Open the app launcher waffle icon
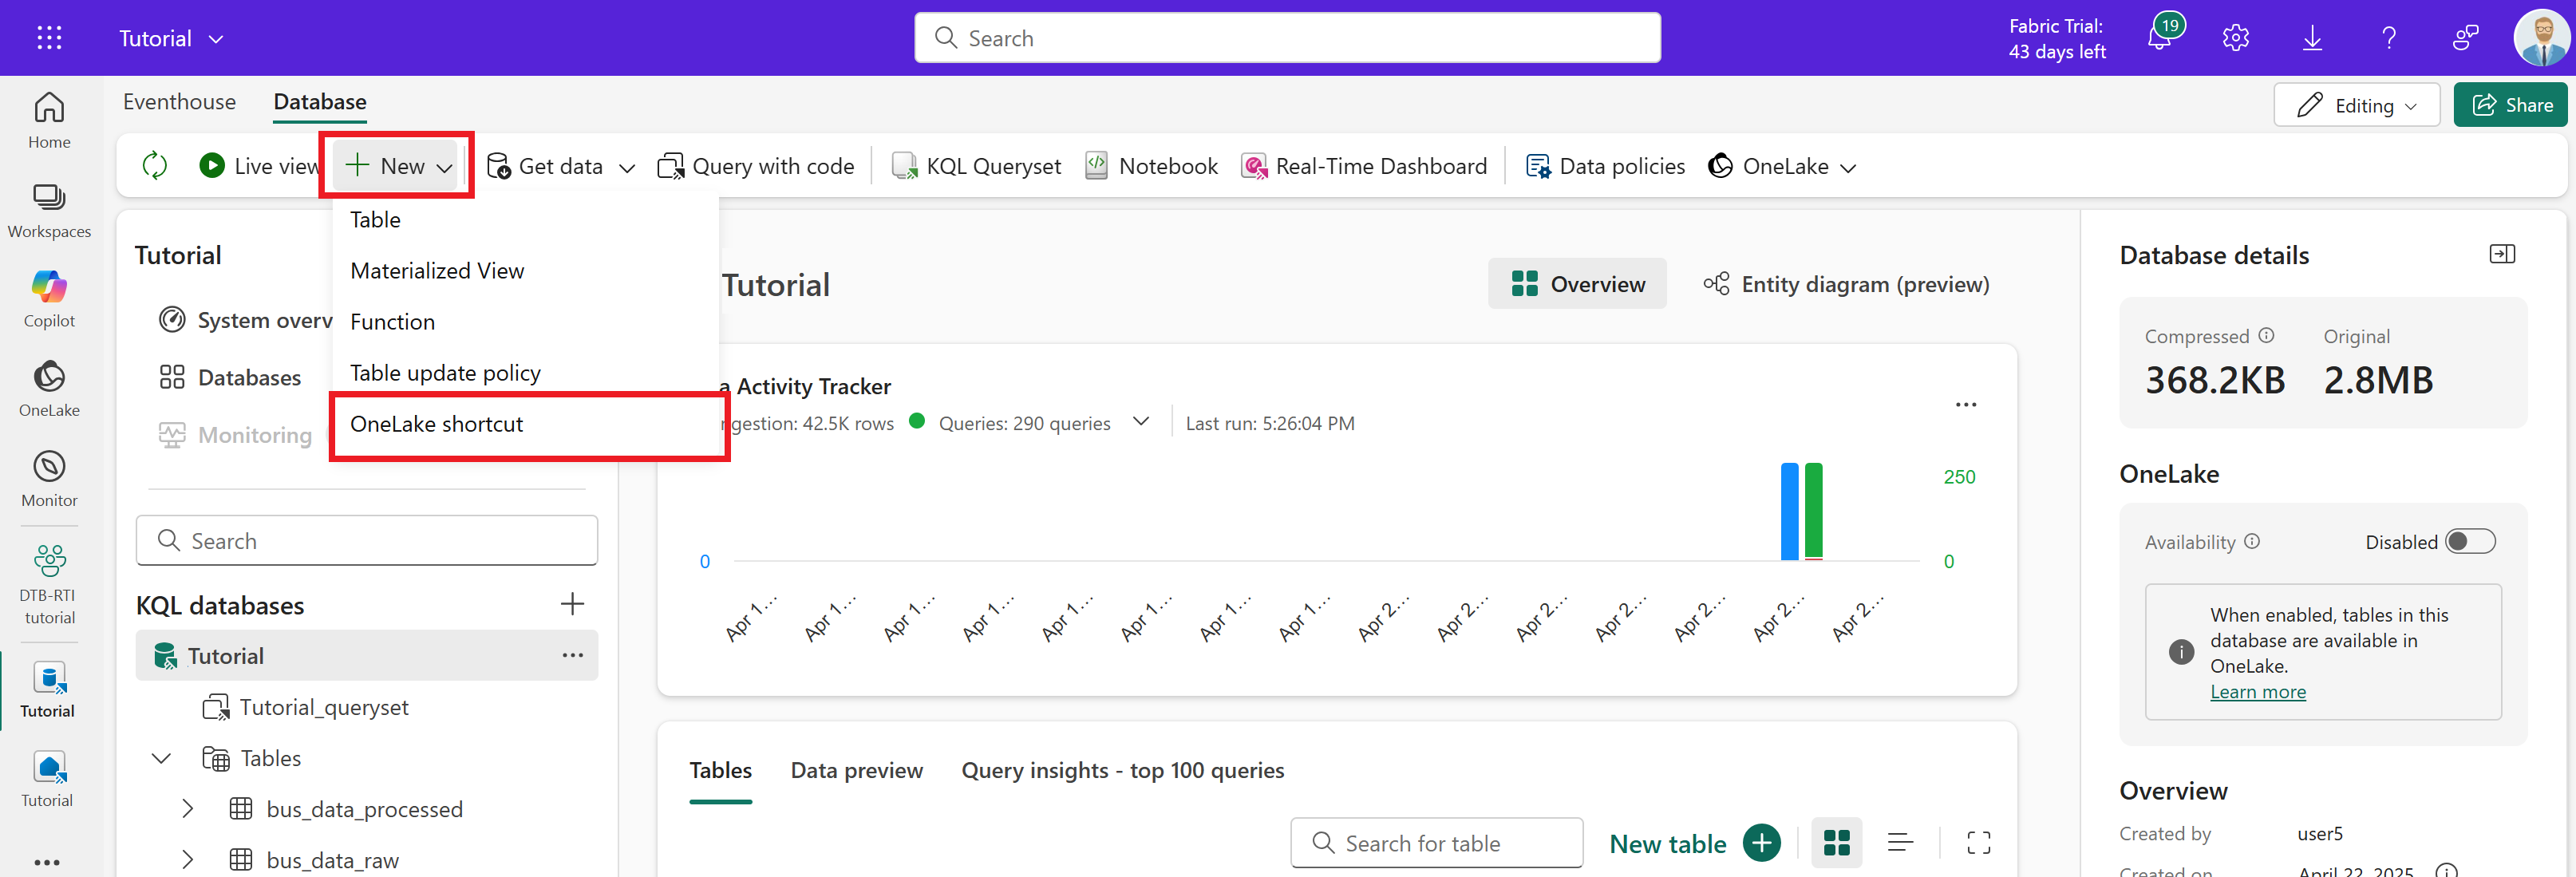 tap(49, 38)
